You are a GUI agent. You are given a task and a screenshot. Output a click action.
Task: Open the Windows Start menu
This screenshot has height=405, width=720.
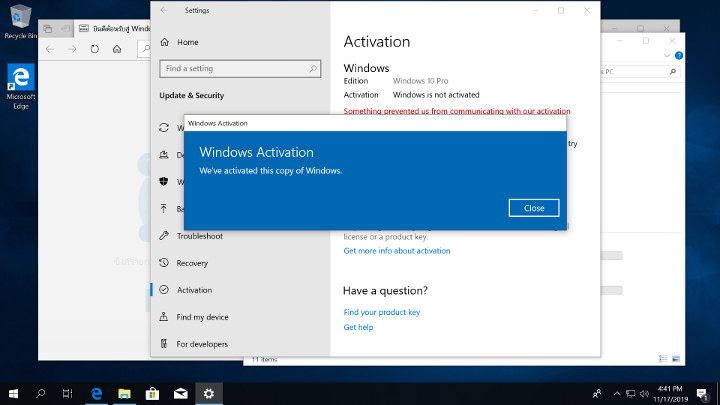click(13, 394)
